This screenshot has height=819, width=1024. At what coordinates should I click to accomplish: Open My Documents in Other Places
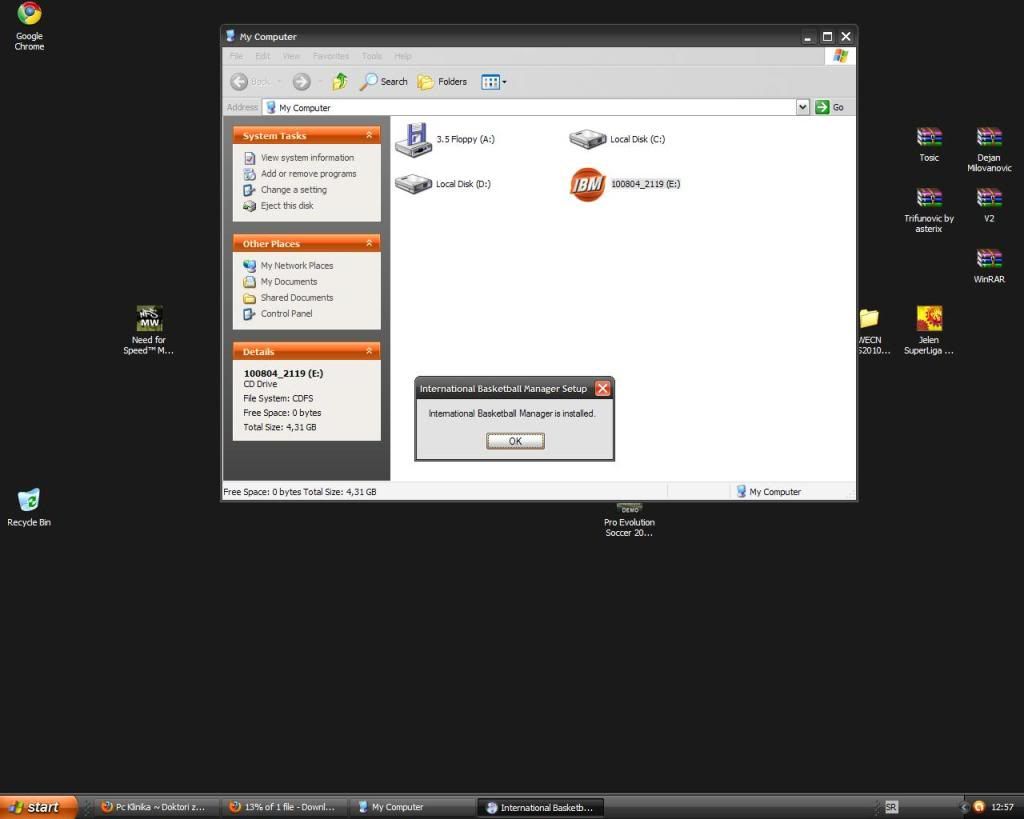[289, 281]
